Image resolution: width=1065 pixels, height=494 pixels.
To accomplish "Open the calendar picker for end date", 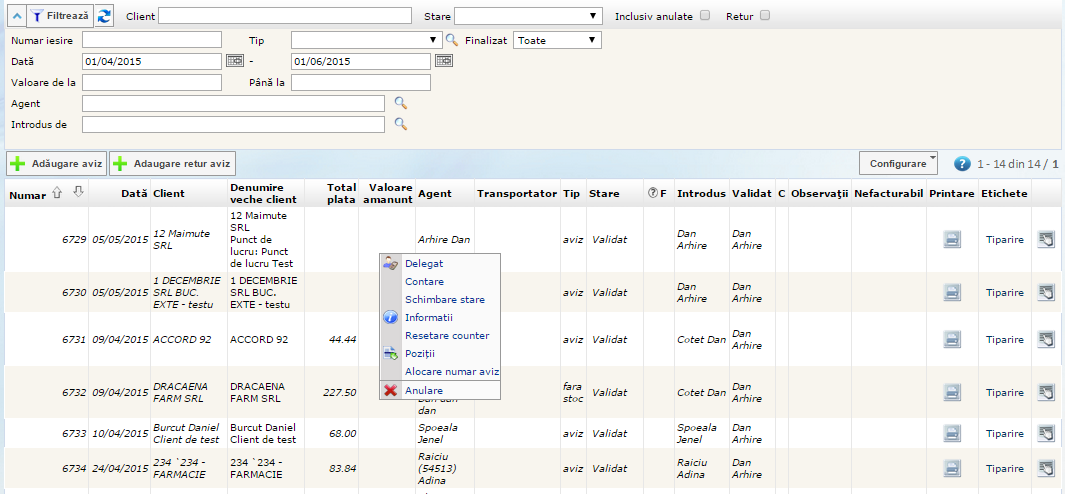I will (444, 61).
